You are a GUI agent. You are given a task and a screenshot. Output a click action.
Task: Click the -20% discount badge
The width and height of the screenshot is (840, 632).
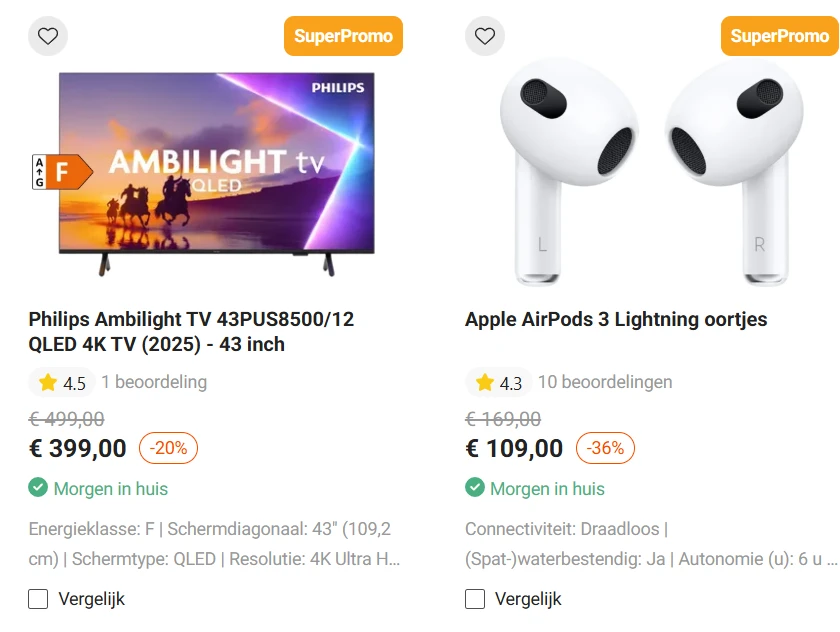coord(167,448)
